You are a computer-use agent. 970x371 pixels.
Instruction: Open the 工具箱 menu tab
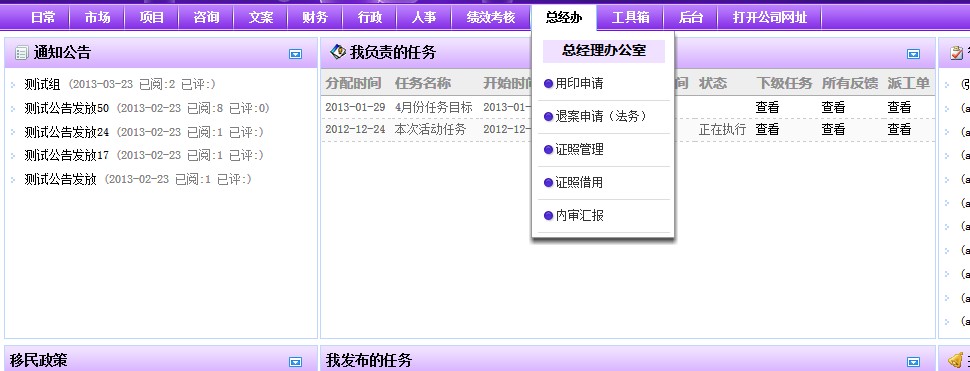(630, 18)
